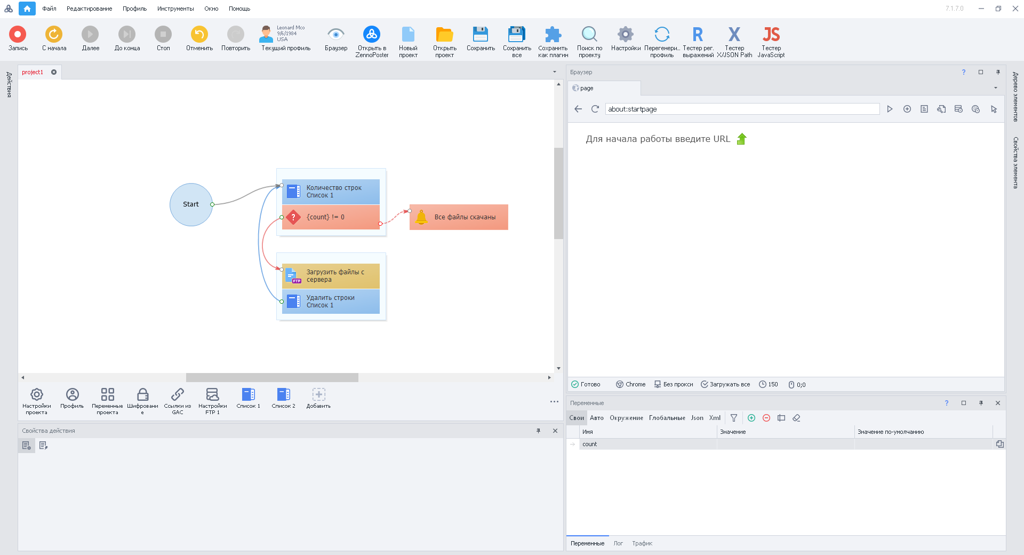This screenshot has width=1024, height=555.
Task: Click Перегенерировать профиль icon
Action: click(661, 41)
